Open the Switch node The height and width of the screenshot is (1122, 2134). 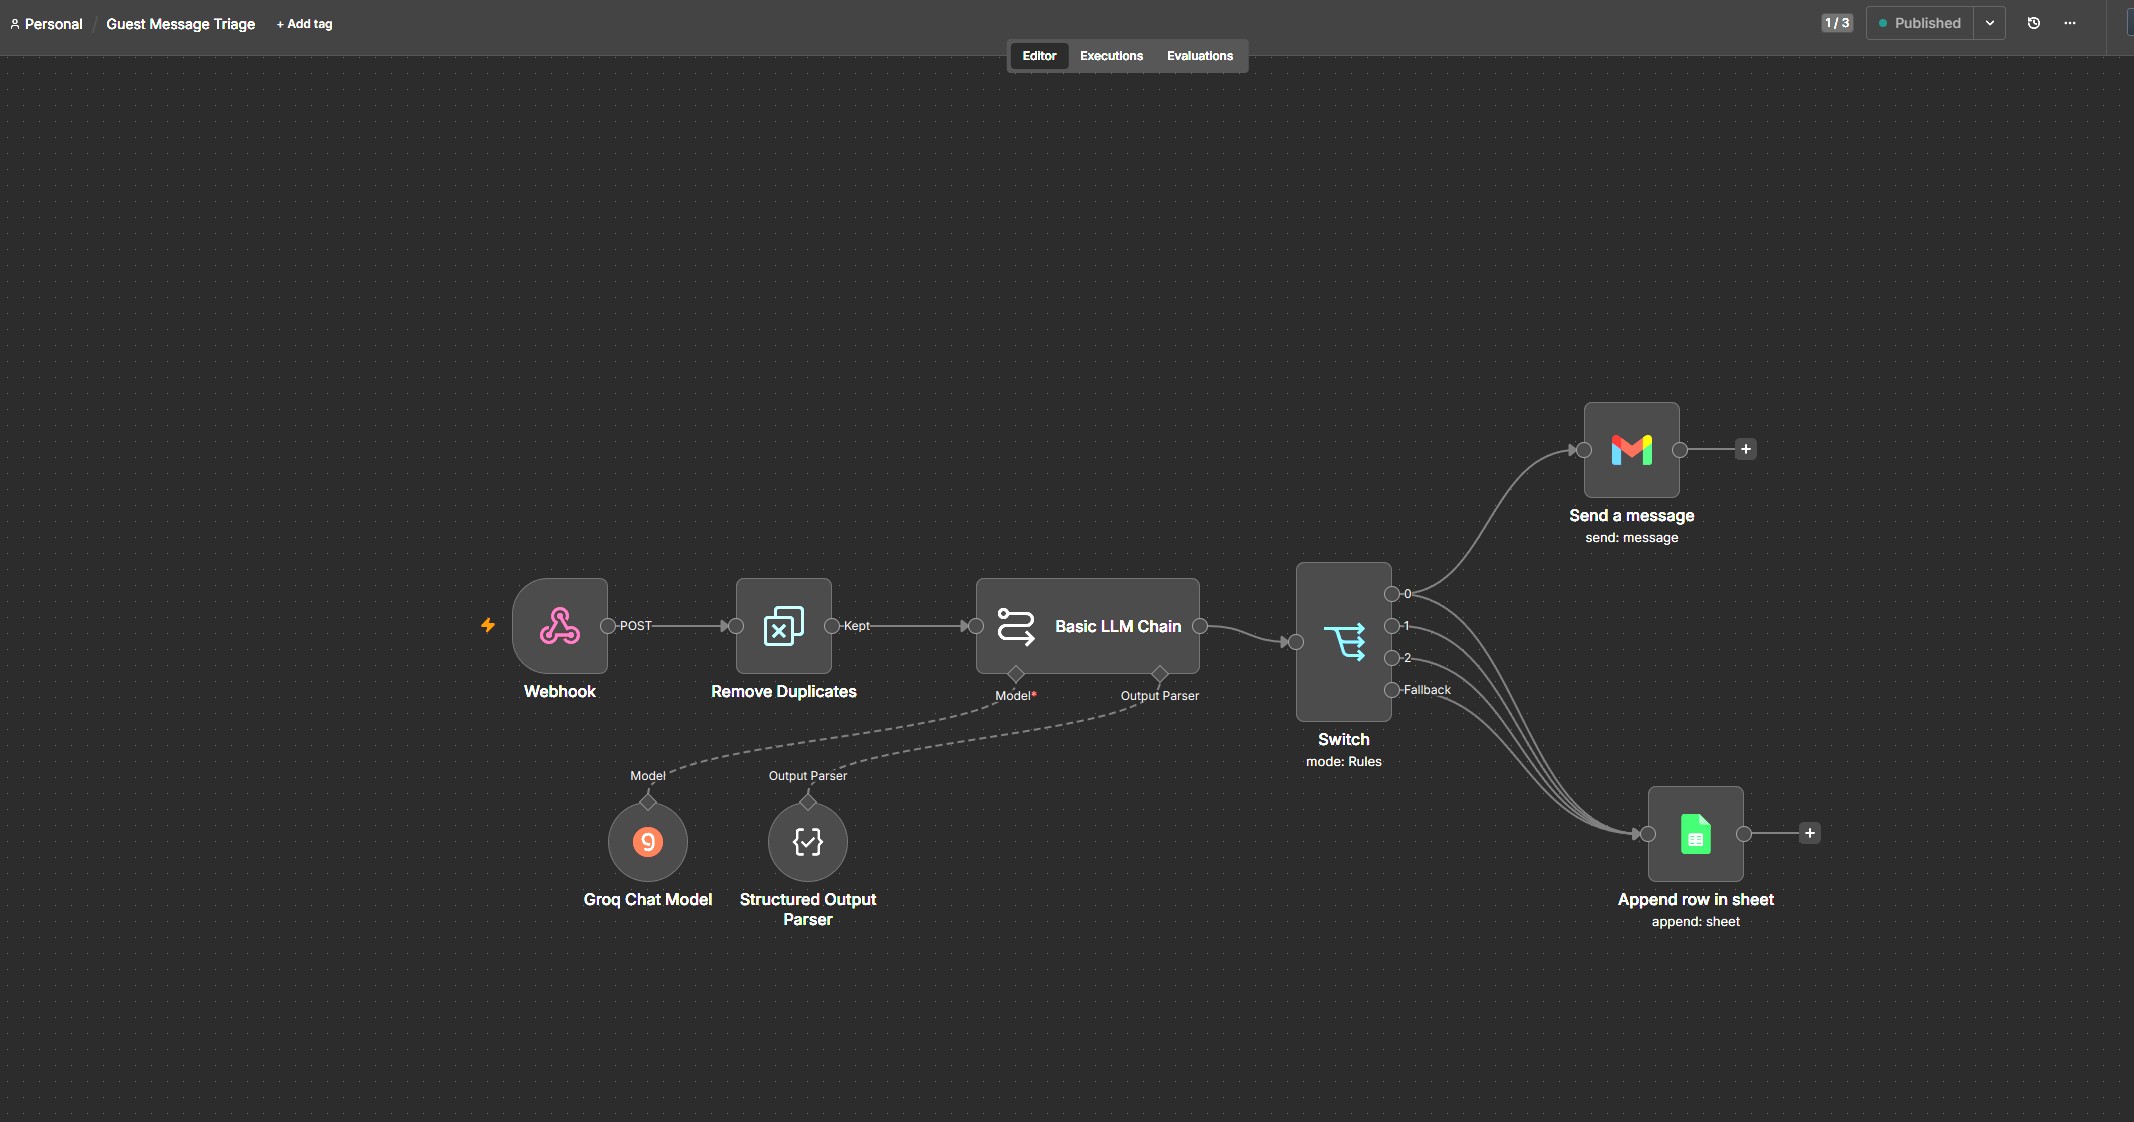[x=1344, y=642]
